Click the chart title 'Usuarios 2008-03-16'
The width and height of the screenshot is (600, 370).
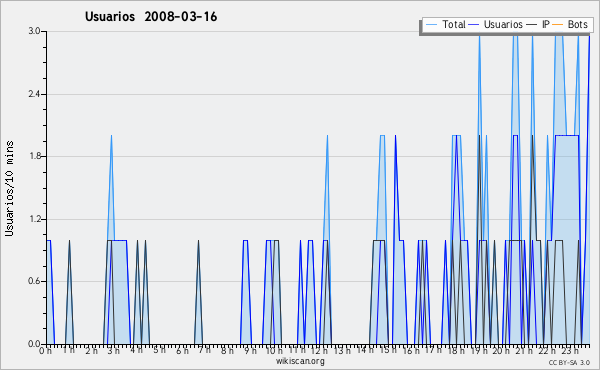point(151,16)
